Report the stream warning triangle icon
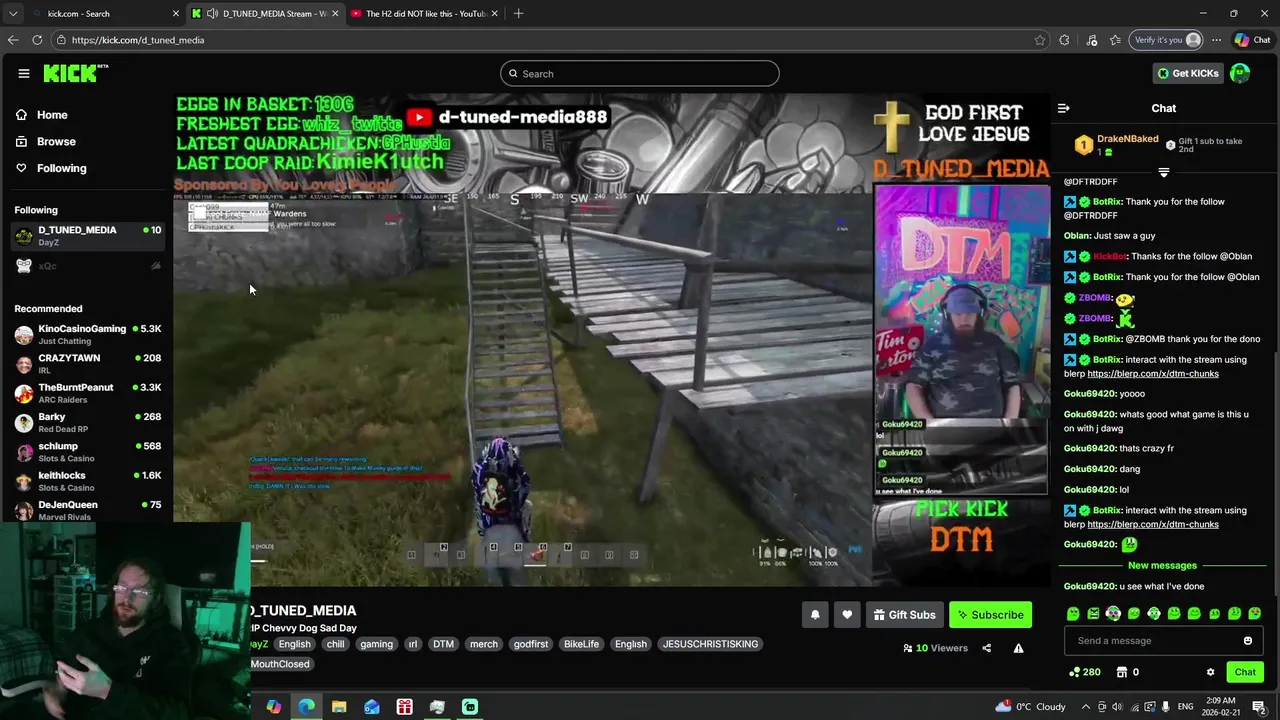The height and width of the screenshot is (720, 1280). pos(1018,648)
